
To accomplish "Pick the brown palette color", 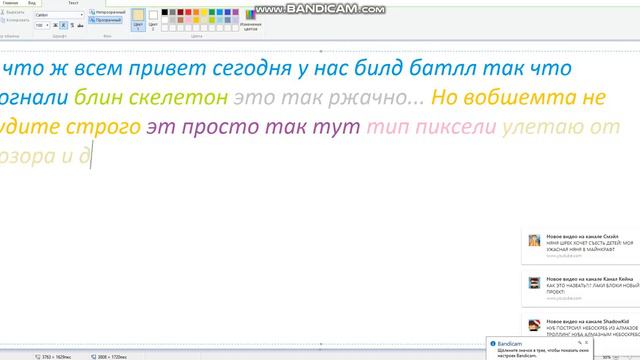I will [x=180, y=20].
